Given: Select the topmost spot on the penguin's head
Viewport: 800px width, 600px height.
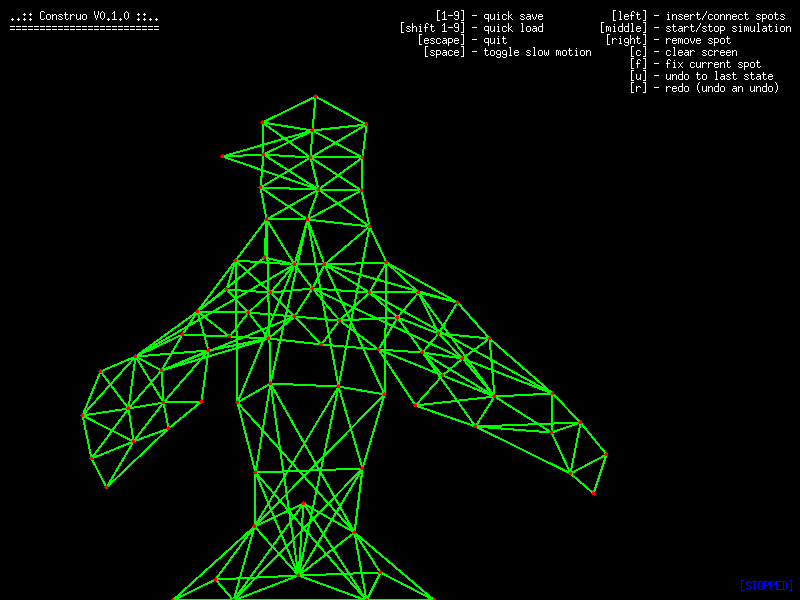Looking at the screenshot, I should [x=315, y=97].
